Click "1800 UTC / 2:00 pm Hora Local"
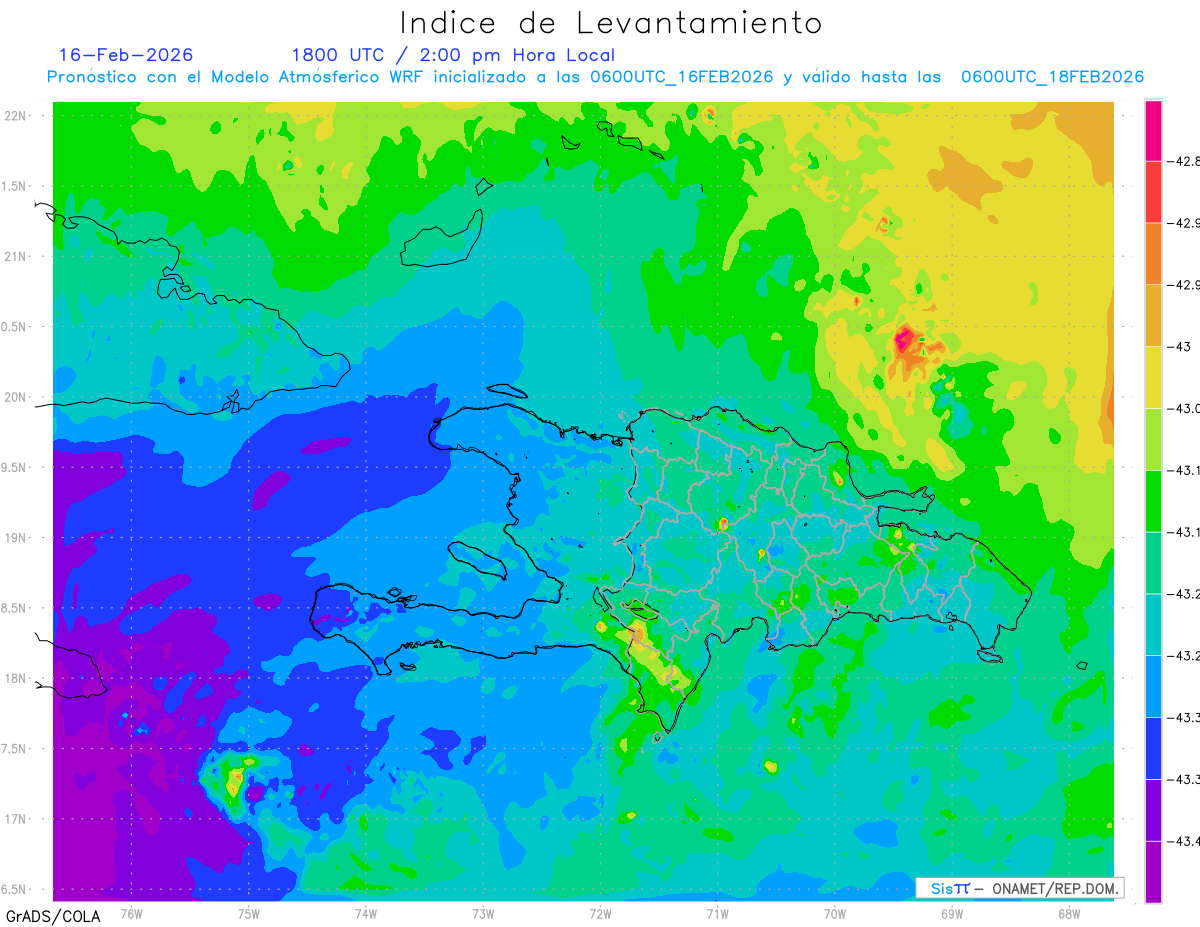This screenshot has height=927, width=1200. pos(453,56)
